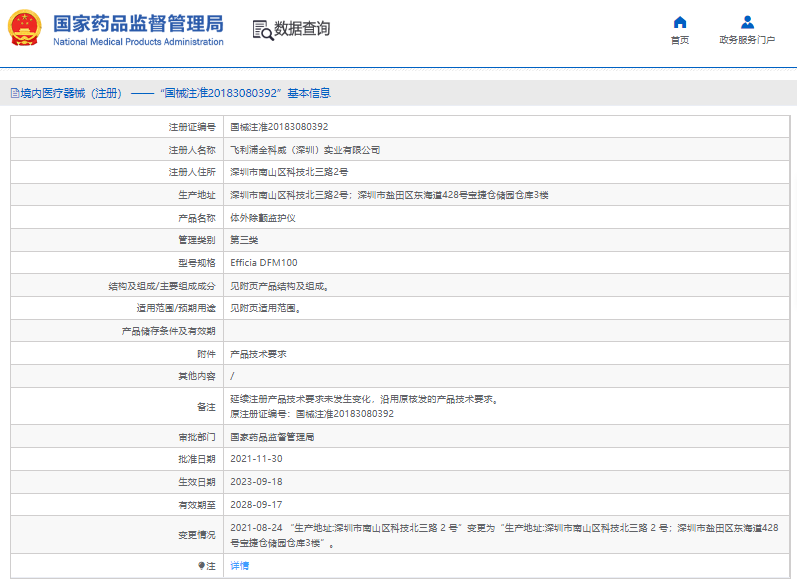This screenshot has height=586, width=797.
Task: Click the 生效日期 row label
Action: tap(197, 482)
